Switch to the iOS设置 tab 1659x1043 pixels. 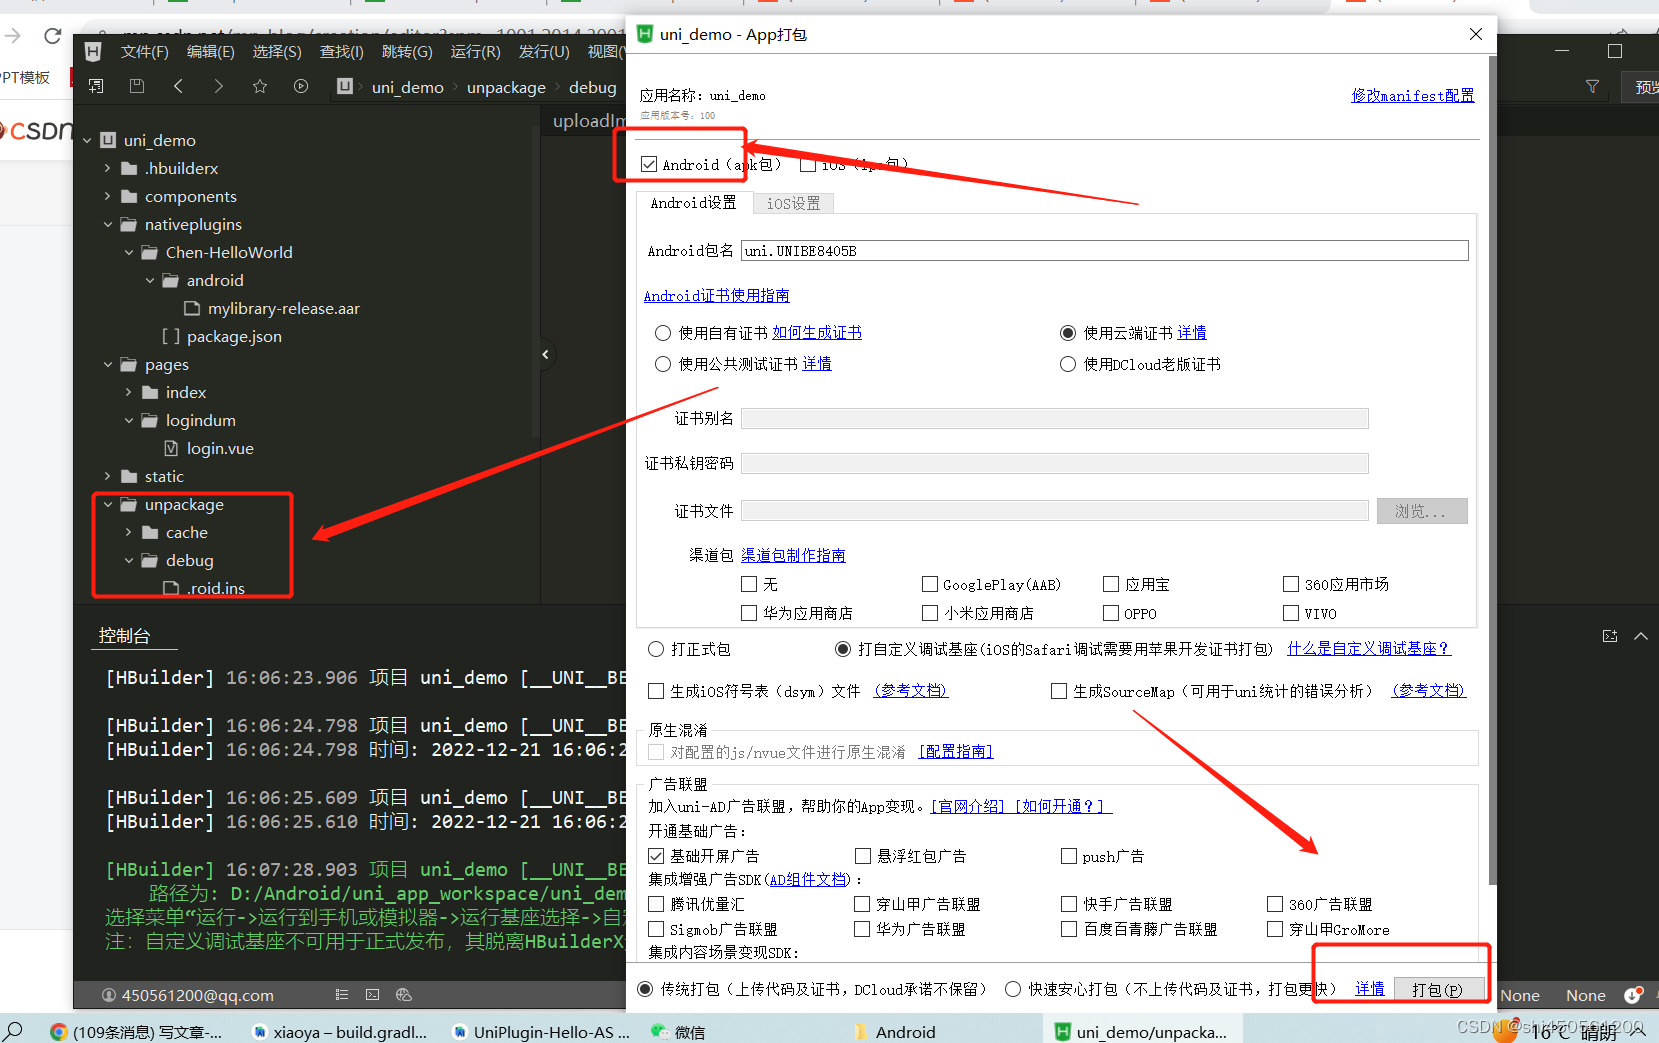[793, 202]
